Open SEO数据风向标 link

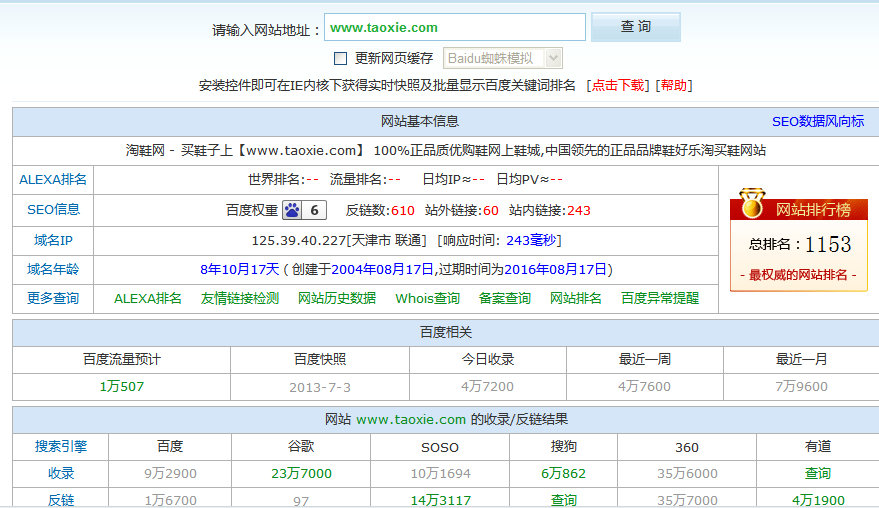817,121
